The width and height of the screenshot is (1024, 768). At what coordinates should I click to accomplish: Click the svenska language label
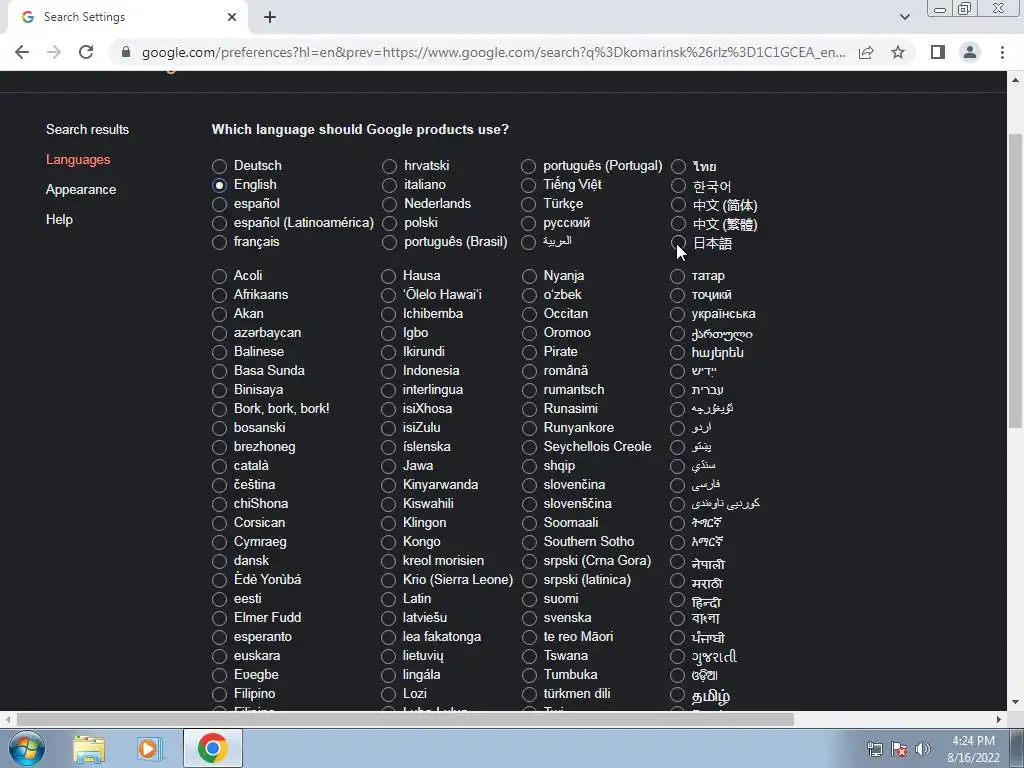pyautogui.click(x=568, y=617)
